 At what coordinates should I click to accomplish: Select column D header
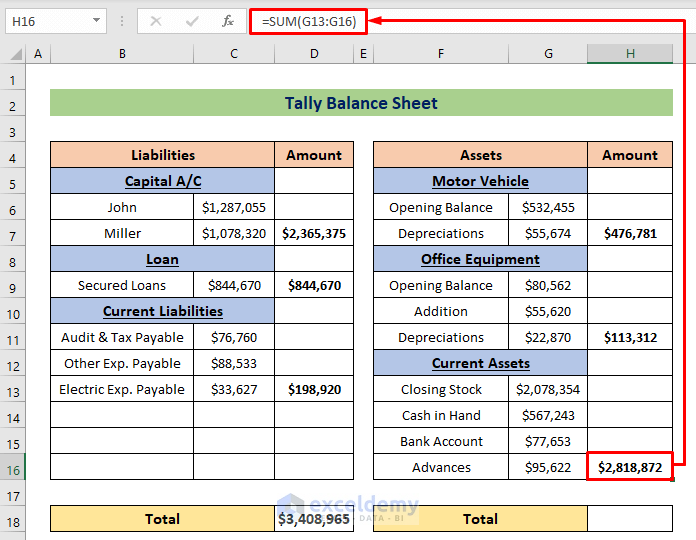tap(314, 54)
